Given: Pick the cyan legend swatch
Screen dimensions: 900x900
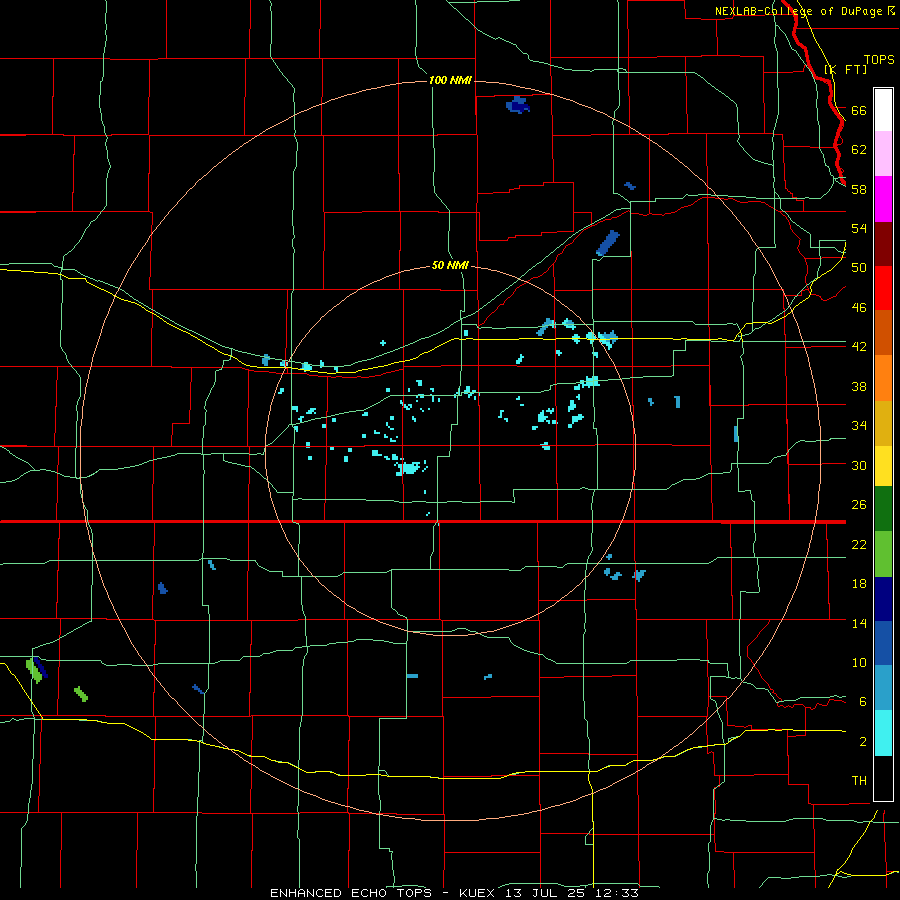Looking at the screenshot, I should (x=883, y=733).
